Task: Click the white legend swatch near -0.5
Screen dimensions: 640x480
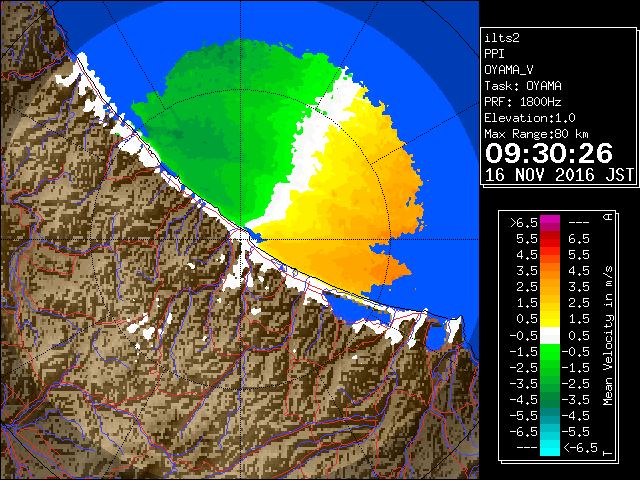Action: (x=550, y=336)
